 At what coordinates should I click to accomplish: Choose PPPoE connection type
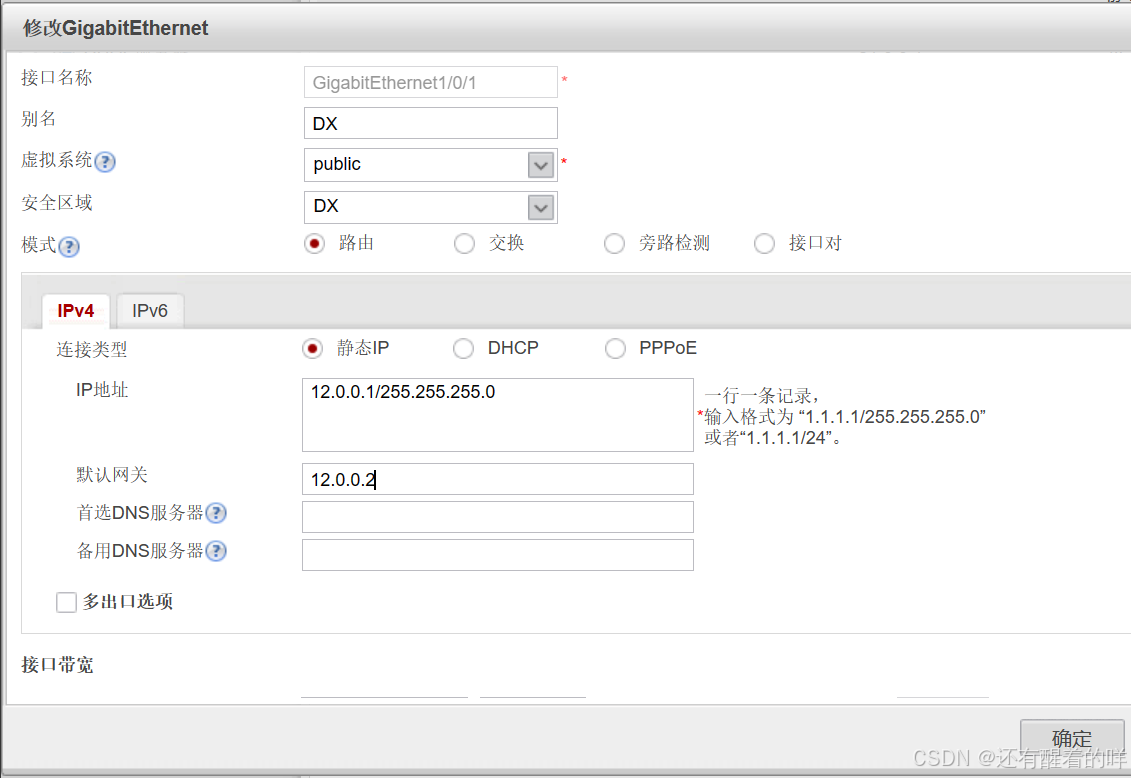(615, 349)
